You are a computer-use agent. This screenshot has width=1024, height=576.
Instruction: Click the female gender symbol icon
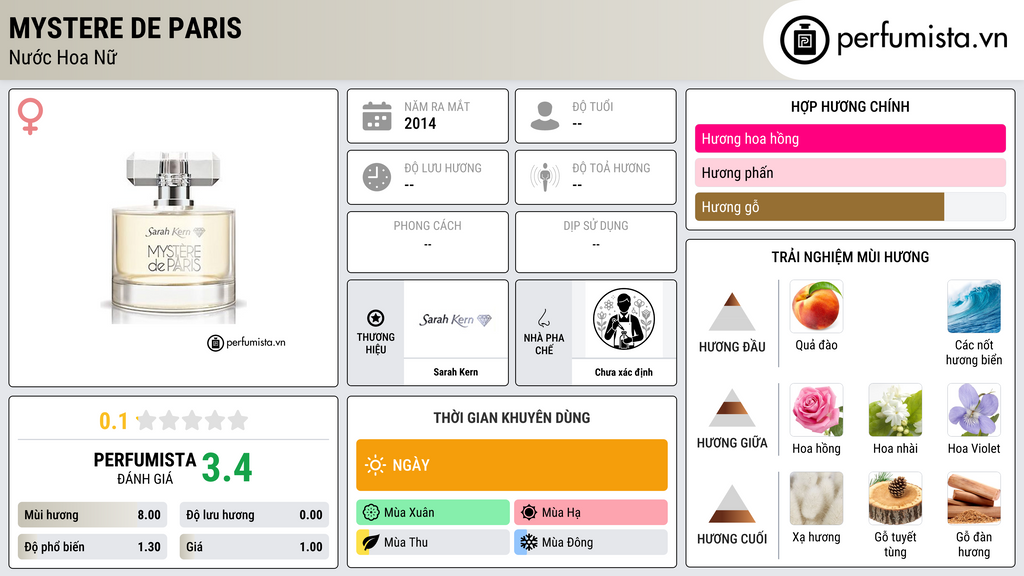[30, 116]
